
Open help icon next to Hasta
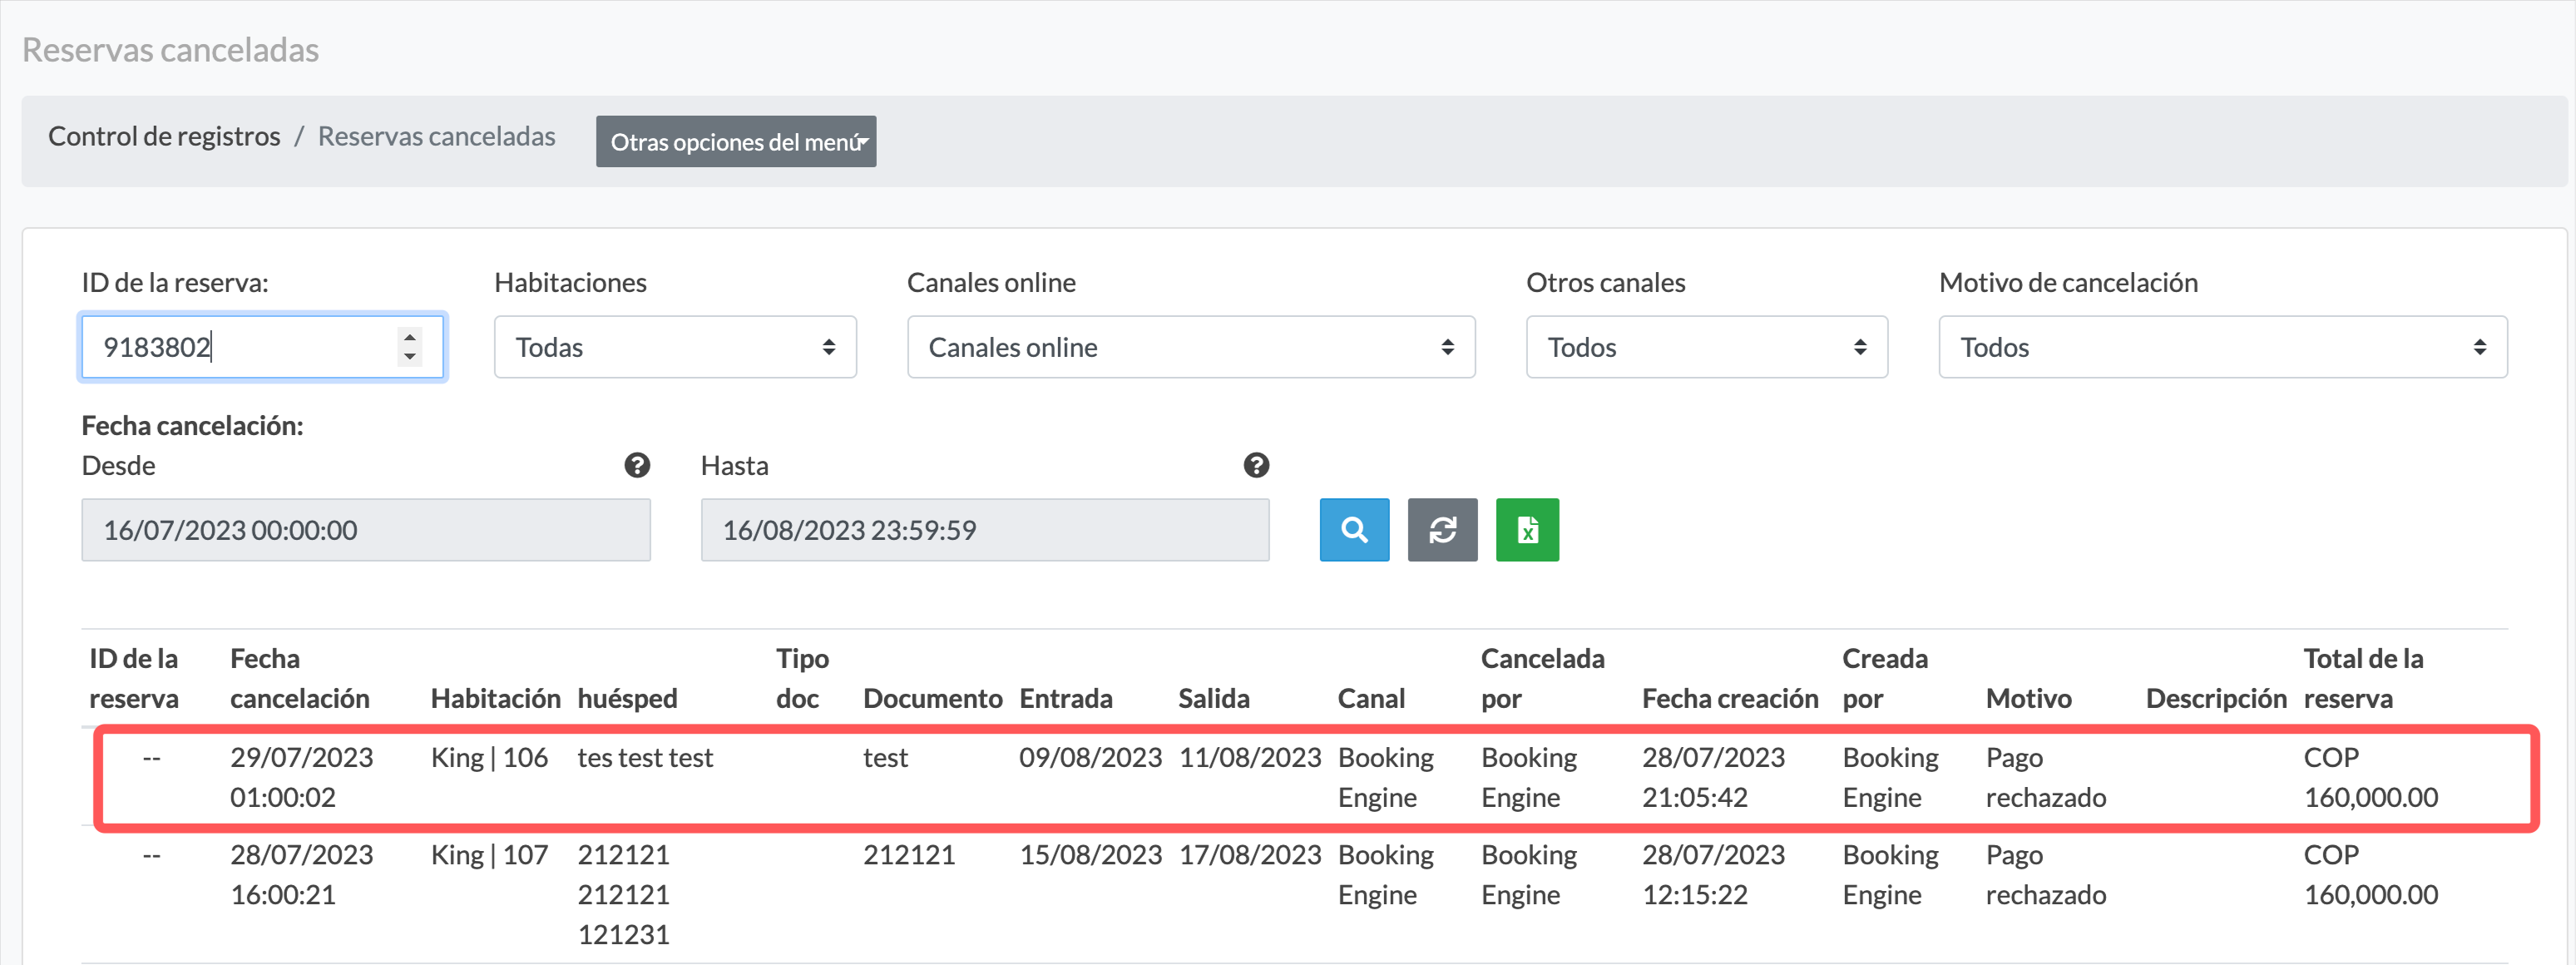1256,465
